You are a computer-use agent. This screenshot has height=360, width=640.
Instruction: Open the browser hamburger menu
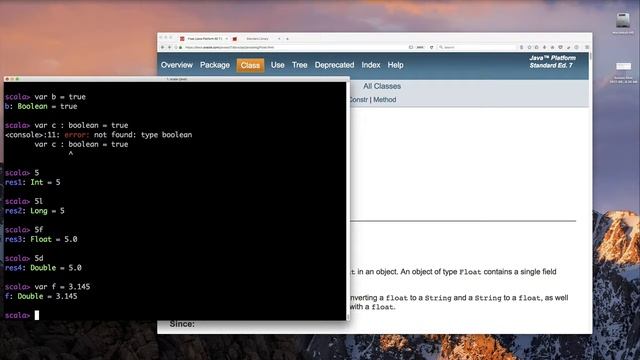pos(587,47)
